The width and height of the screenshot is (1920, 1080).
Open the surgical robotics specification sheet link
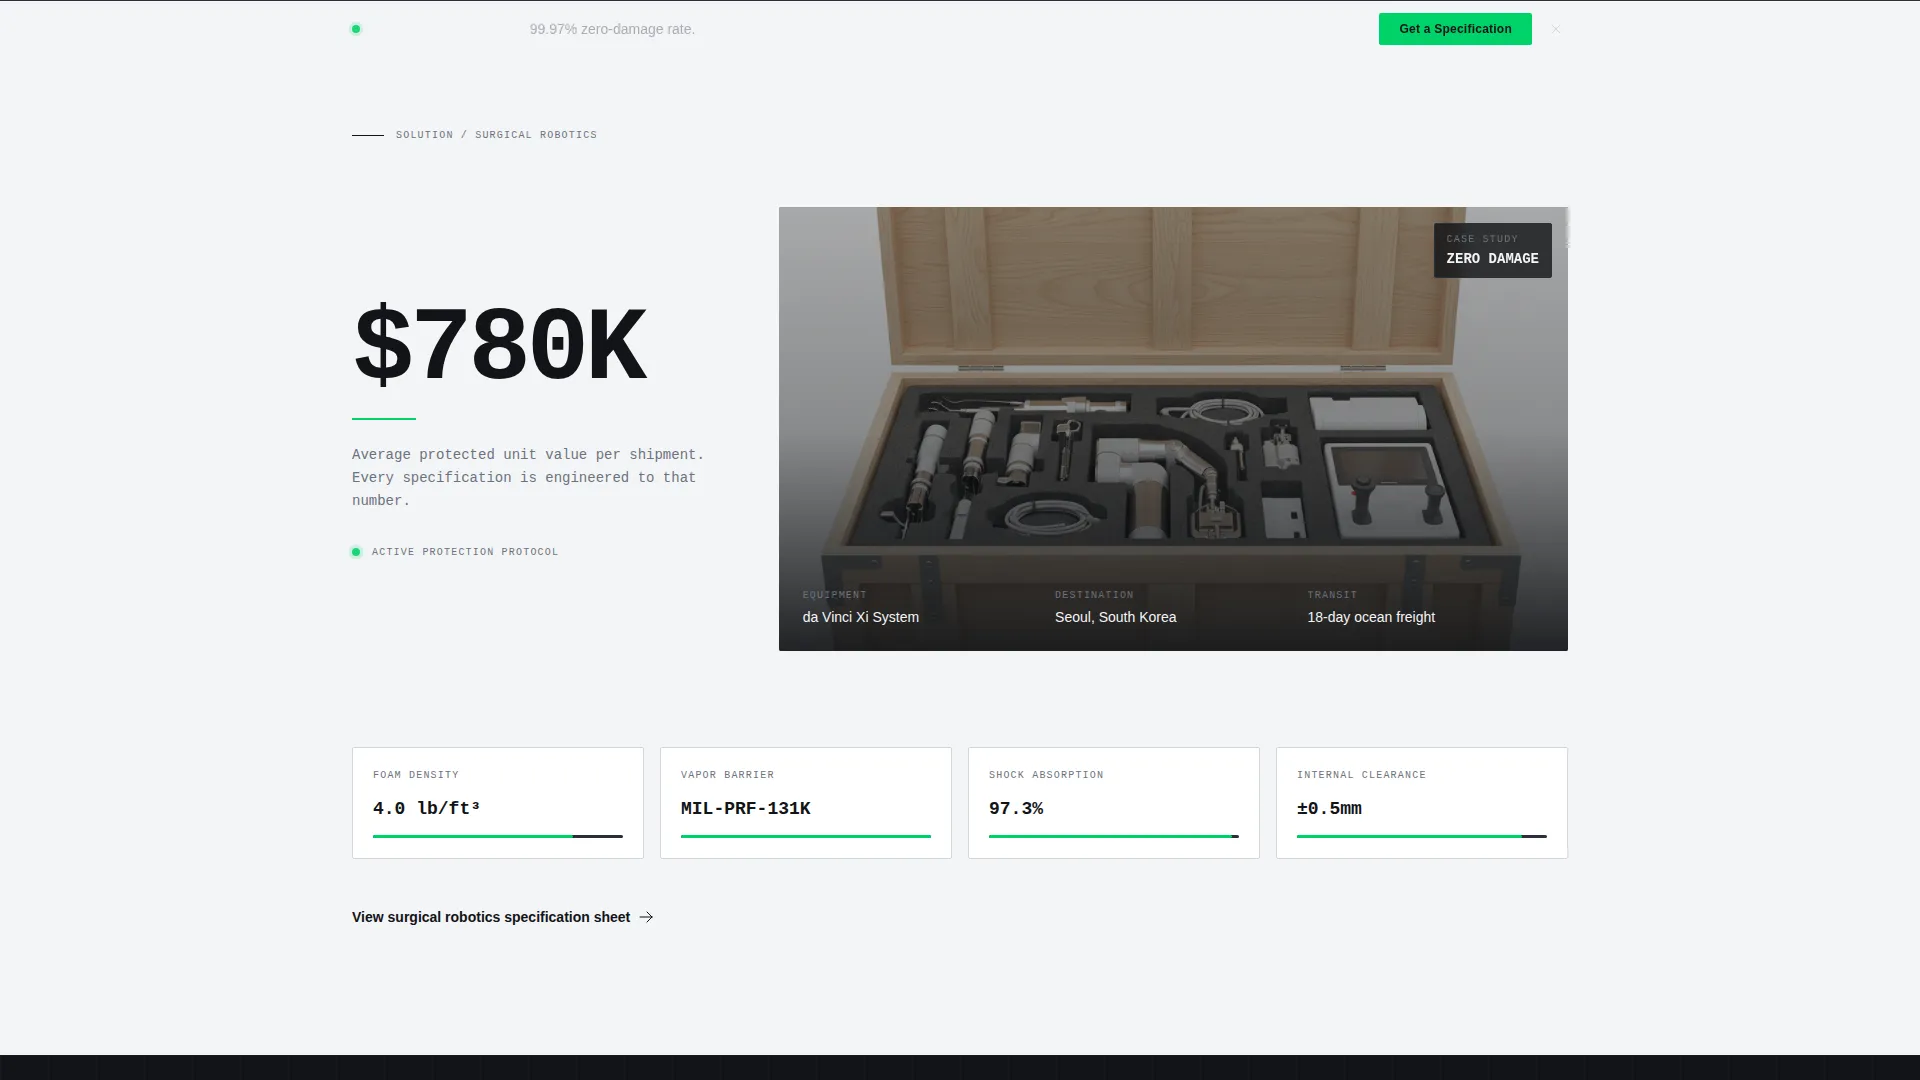(x=502, y=917)
